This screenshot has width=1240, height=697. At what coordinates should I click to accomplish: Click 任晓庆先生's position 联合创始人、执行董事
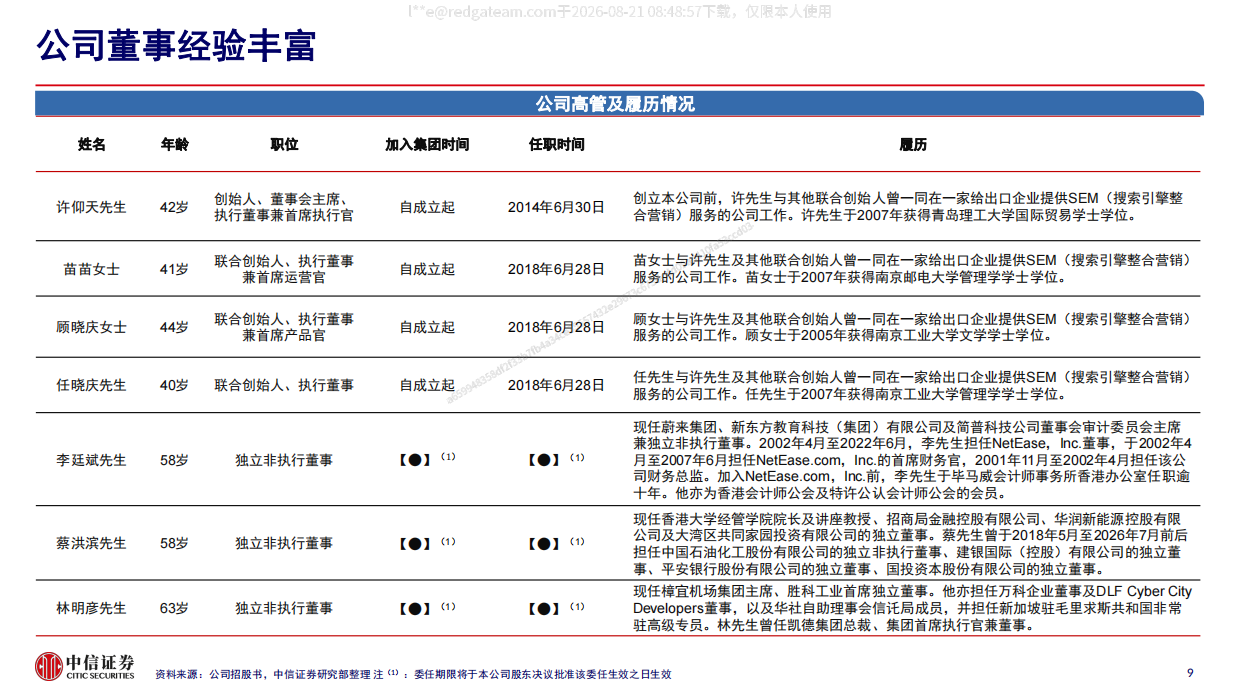pos(284,385)
